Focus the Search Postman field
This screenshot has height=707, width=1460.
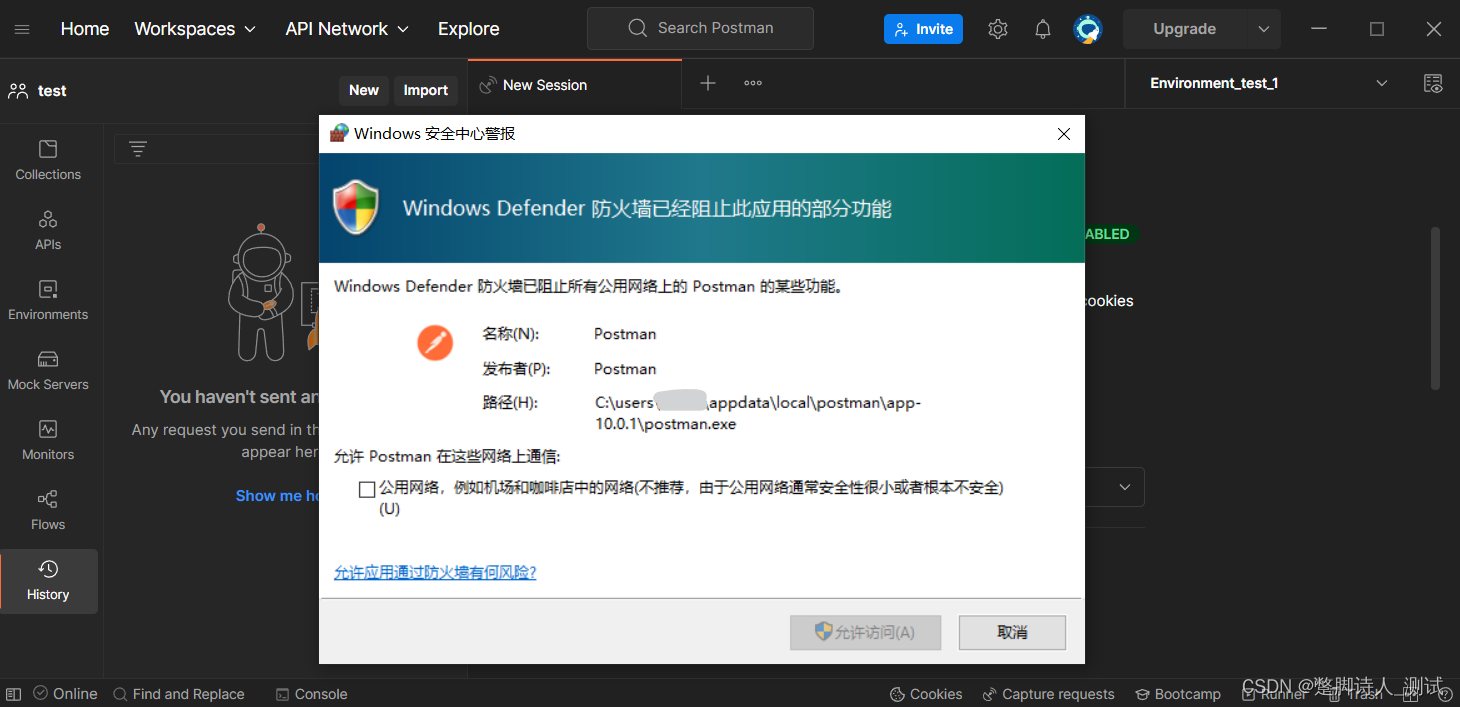700,28
